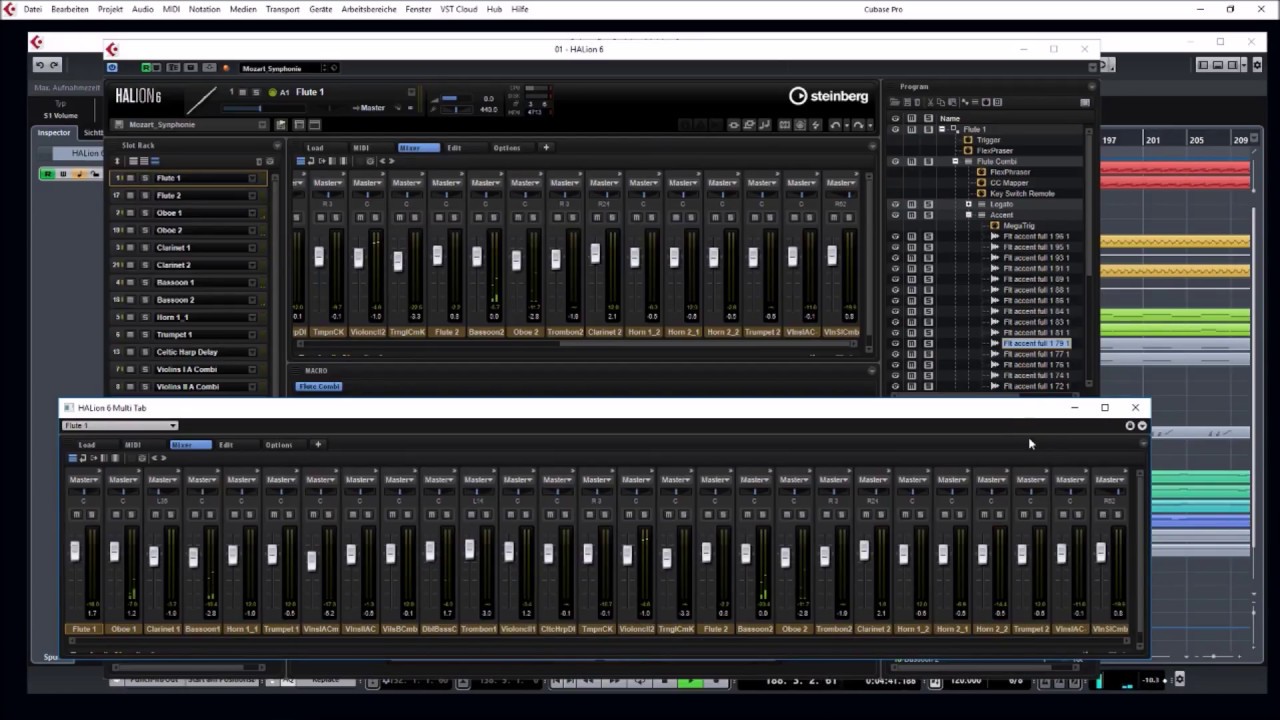The width and height of the screenshot is (1280, 720).
Task: Click the next arrow in main HALion mixer toolbar
Action: pos(391,161)
